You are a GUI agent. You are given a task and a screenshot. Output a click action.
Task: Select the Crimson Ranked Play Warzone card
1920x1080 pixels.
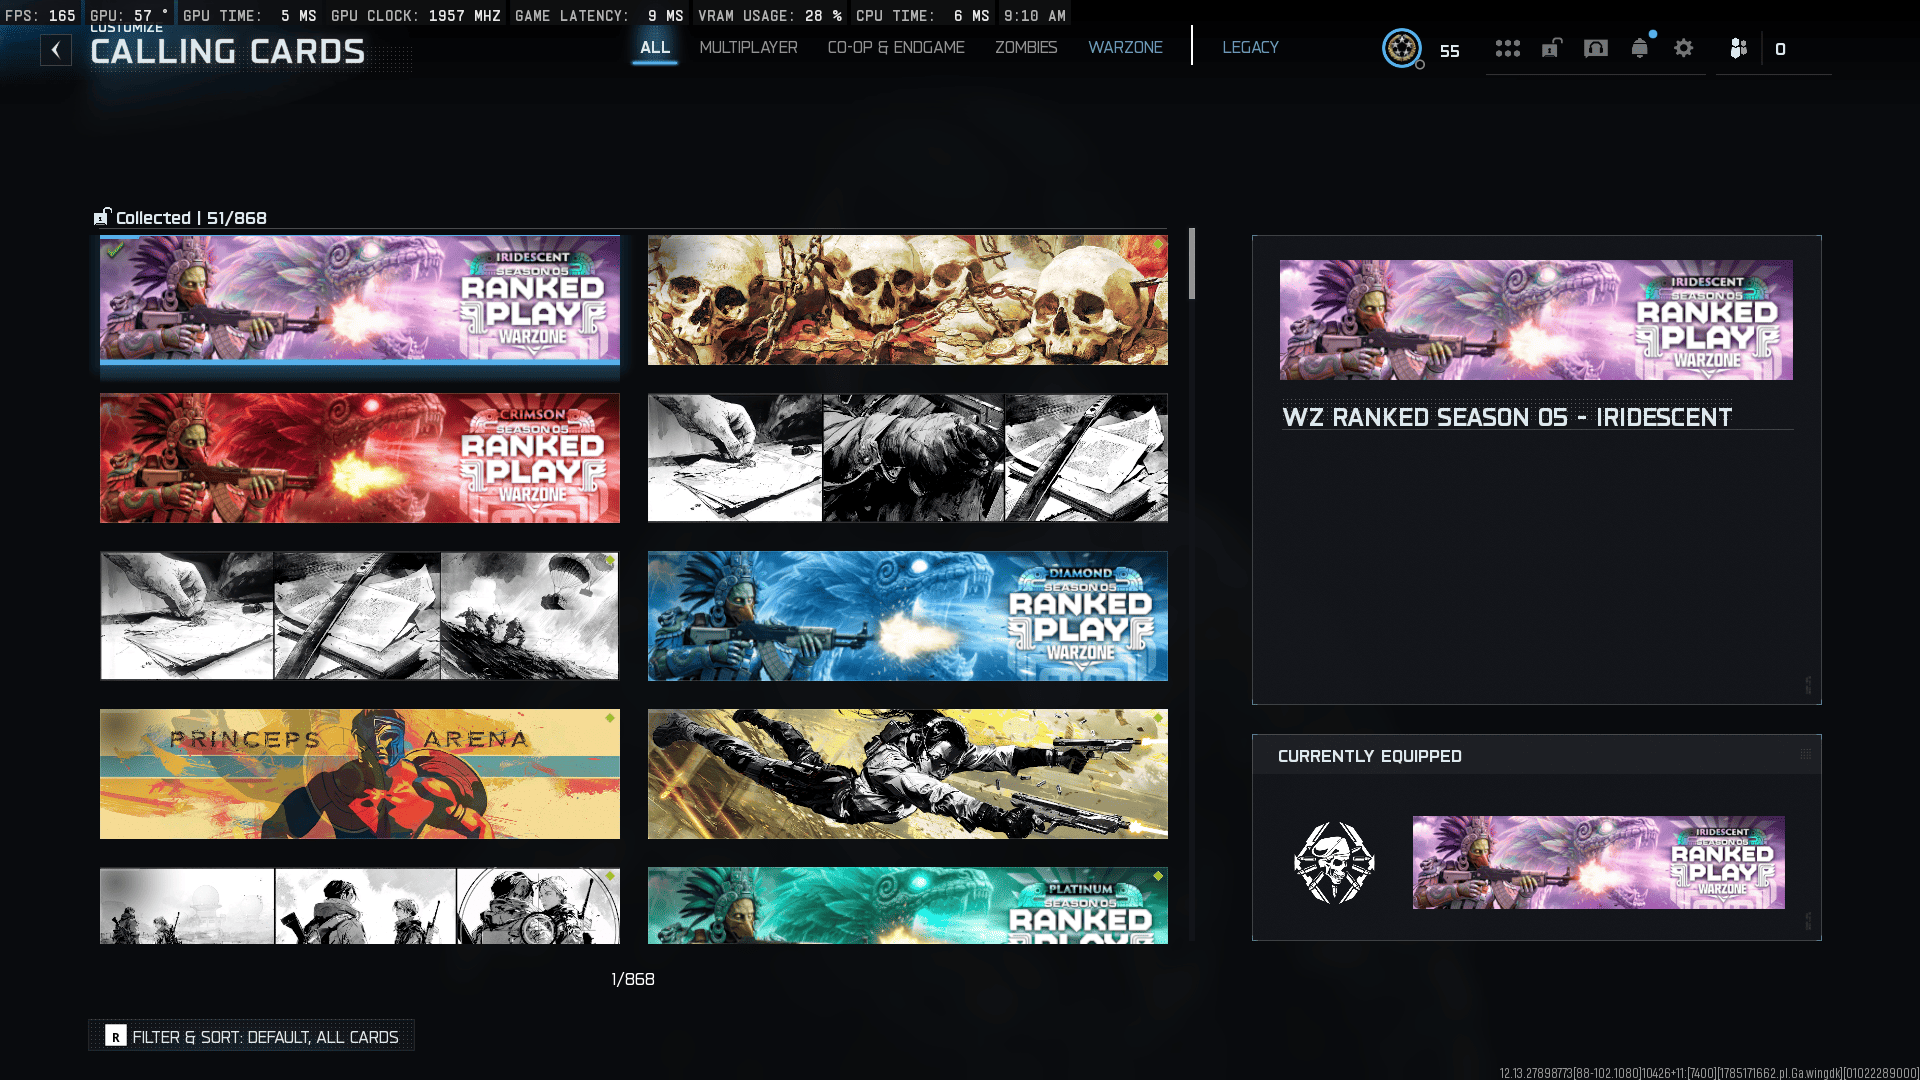pyautogui.click(x=360, y=458)
